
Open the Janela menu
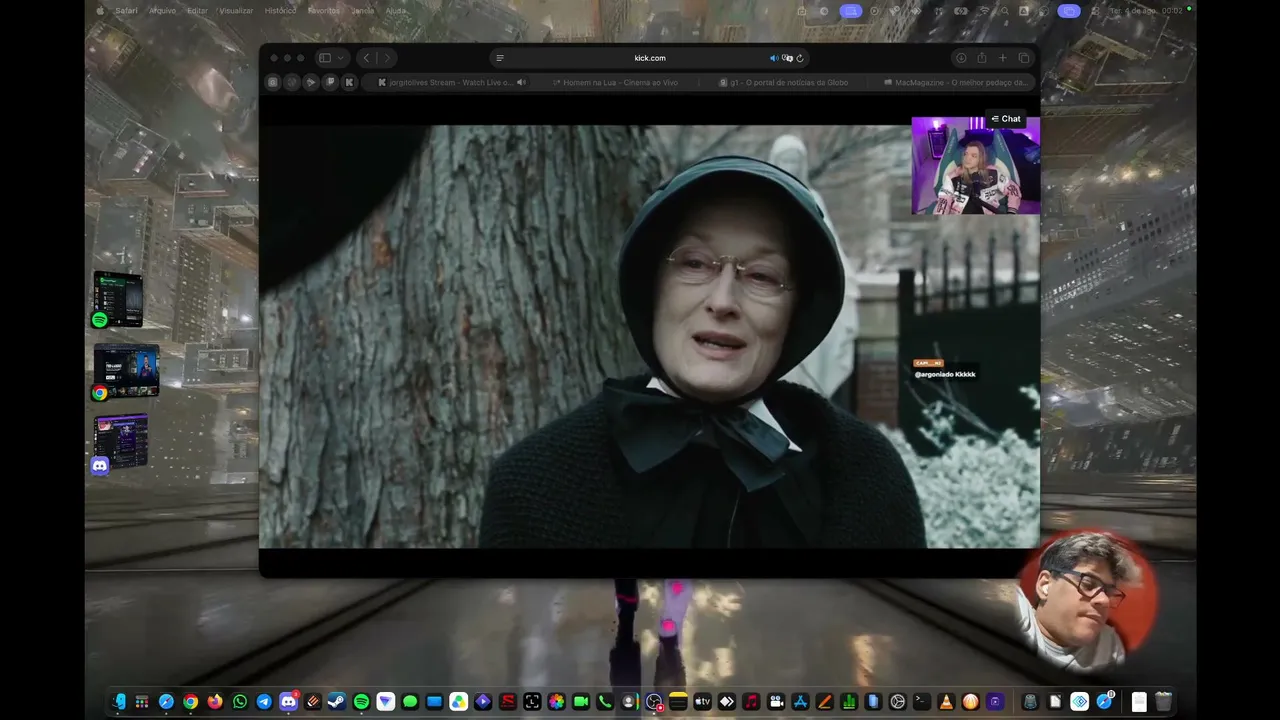(x=363, y=11)
